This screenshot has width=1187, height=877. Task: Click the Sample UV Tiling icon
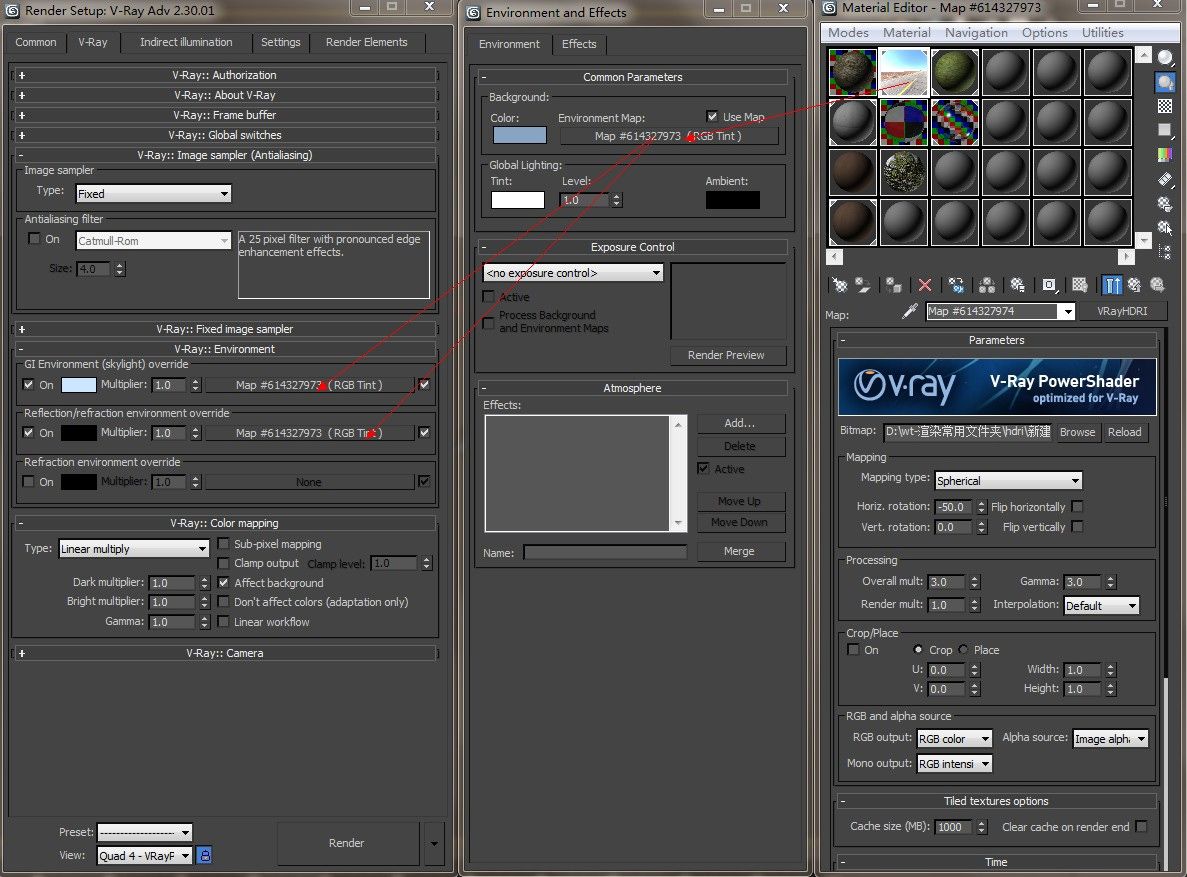click(x=1166, y=130)
